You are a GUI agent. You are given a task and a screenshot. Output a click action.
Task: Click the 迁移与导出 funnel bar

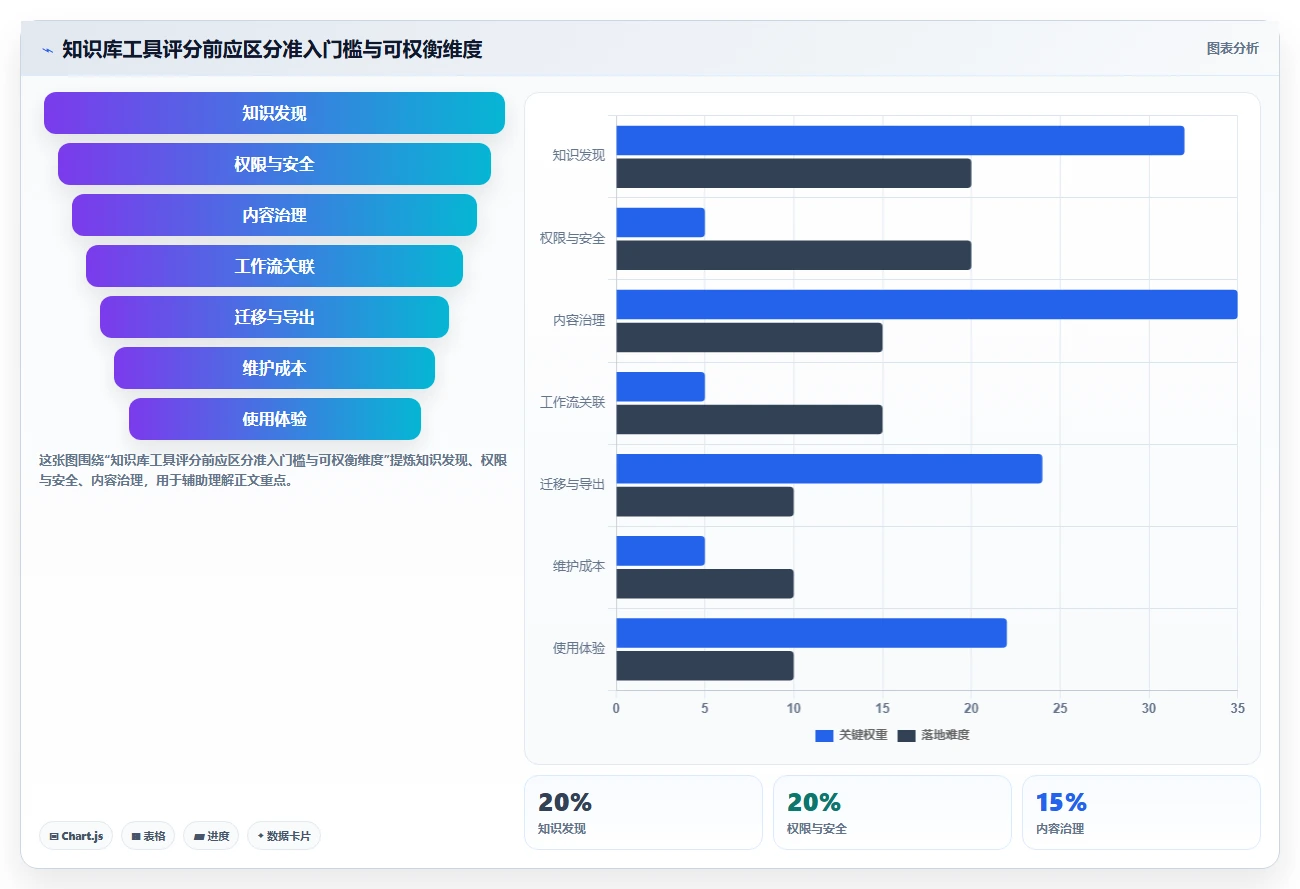[x=274, y=317]
